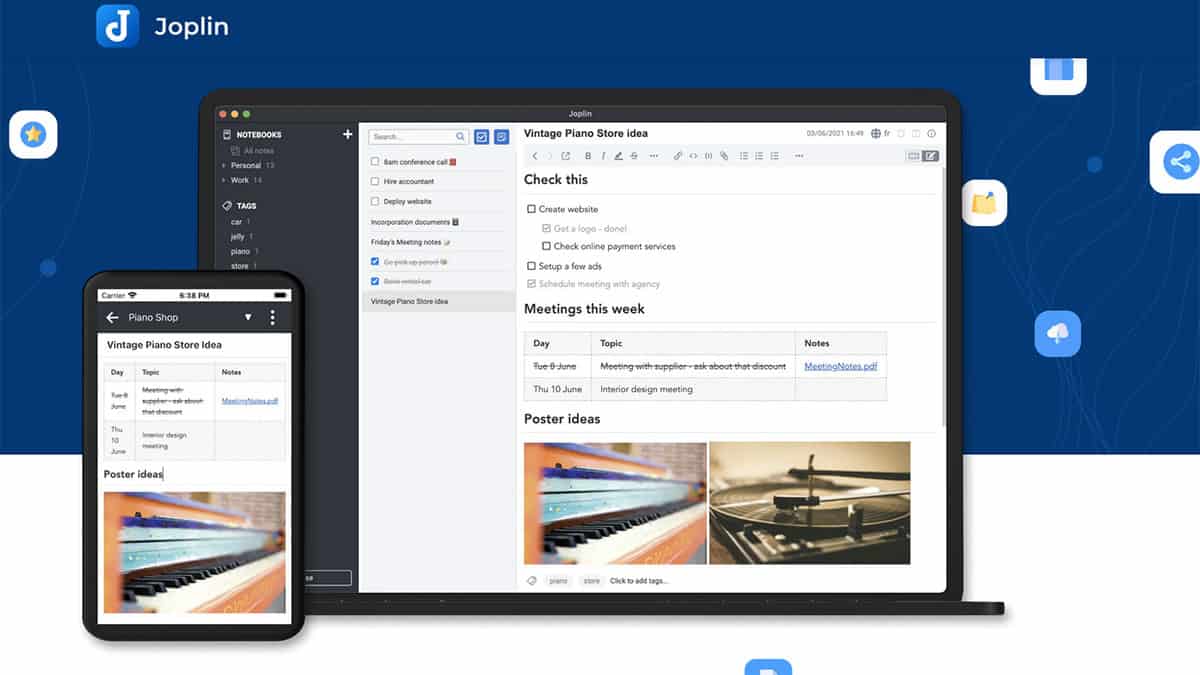Uncheck the completed Go pick up parcel to-do
This screenshot has width=1200, height=675.
pyautogui.click(x=376, y=261)
